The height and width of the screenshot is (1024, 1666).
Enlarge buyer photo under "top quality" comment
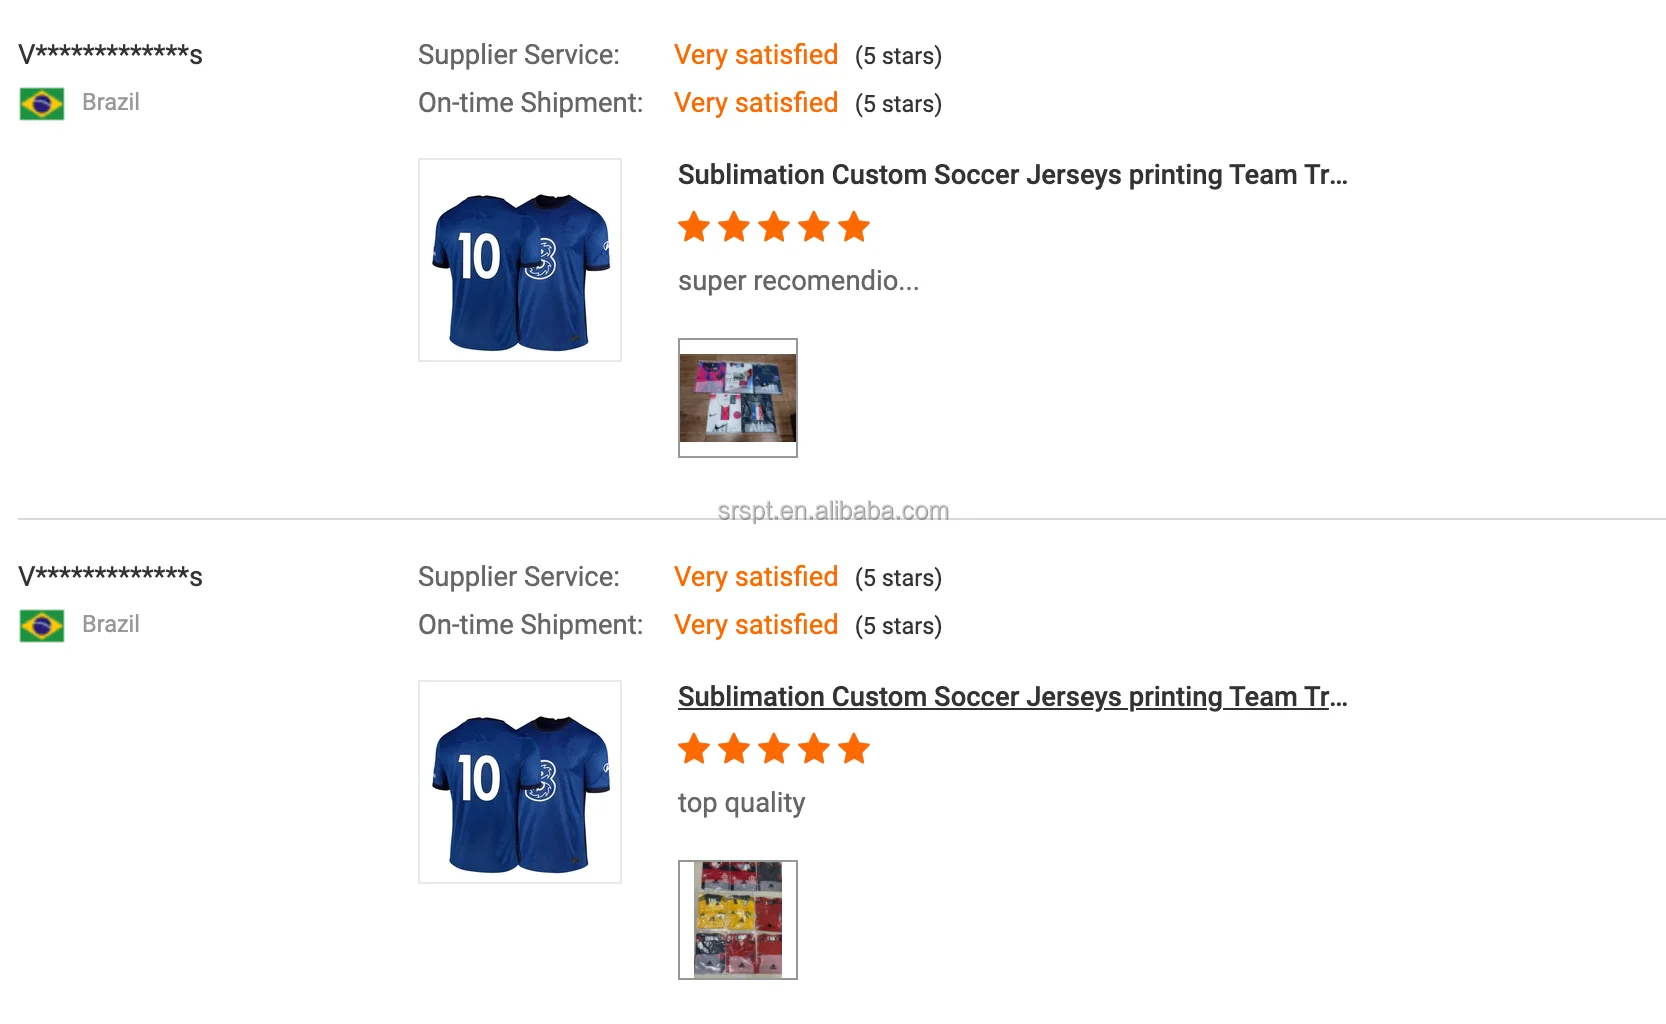(x=738, y=920)
